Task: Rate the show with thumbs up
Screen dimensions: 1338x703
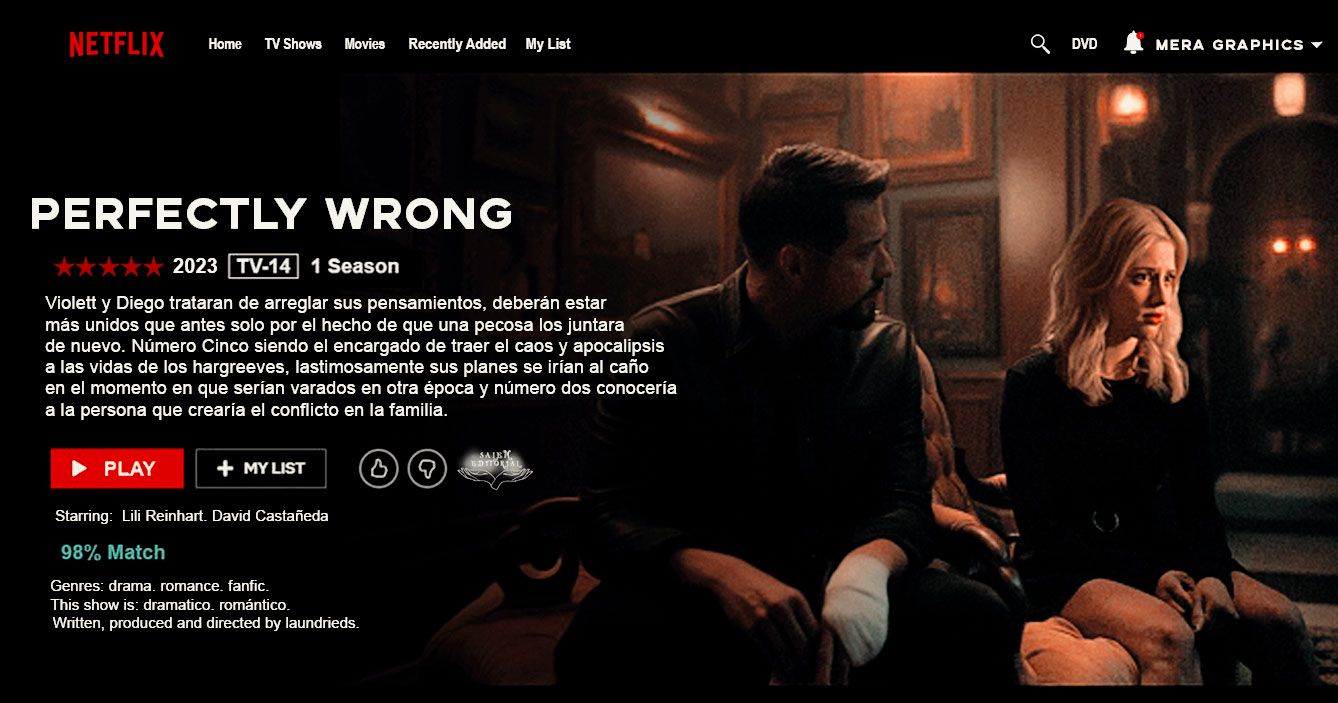Action: 378,468
